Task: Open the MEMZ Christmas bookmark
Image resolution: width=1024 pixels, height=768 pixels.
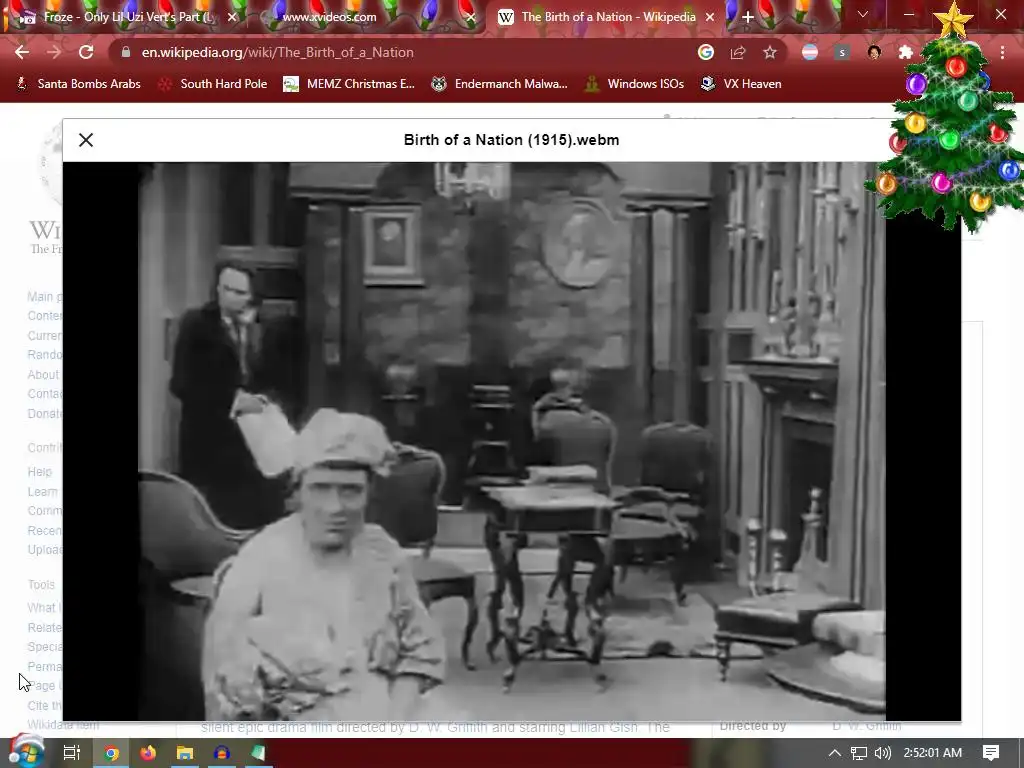Action: pyautogui.click(x=349, y=84)
